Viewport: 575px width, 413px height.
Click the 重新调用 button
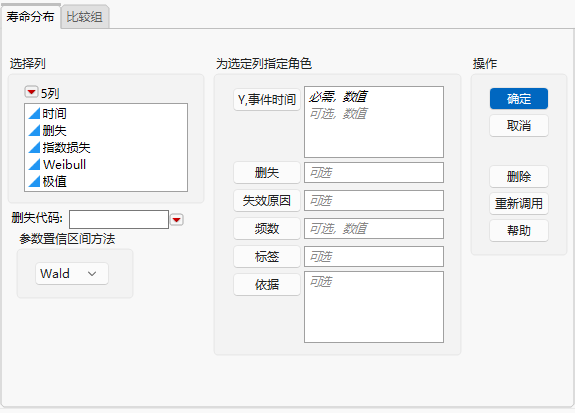[x=519, y=204]
